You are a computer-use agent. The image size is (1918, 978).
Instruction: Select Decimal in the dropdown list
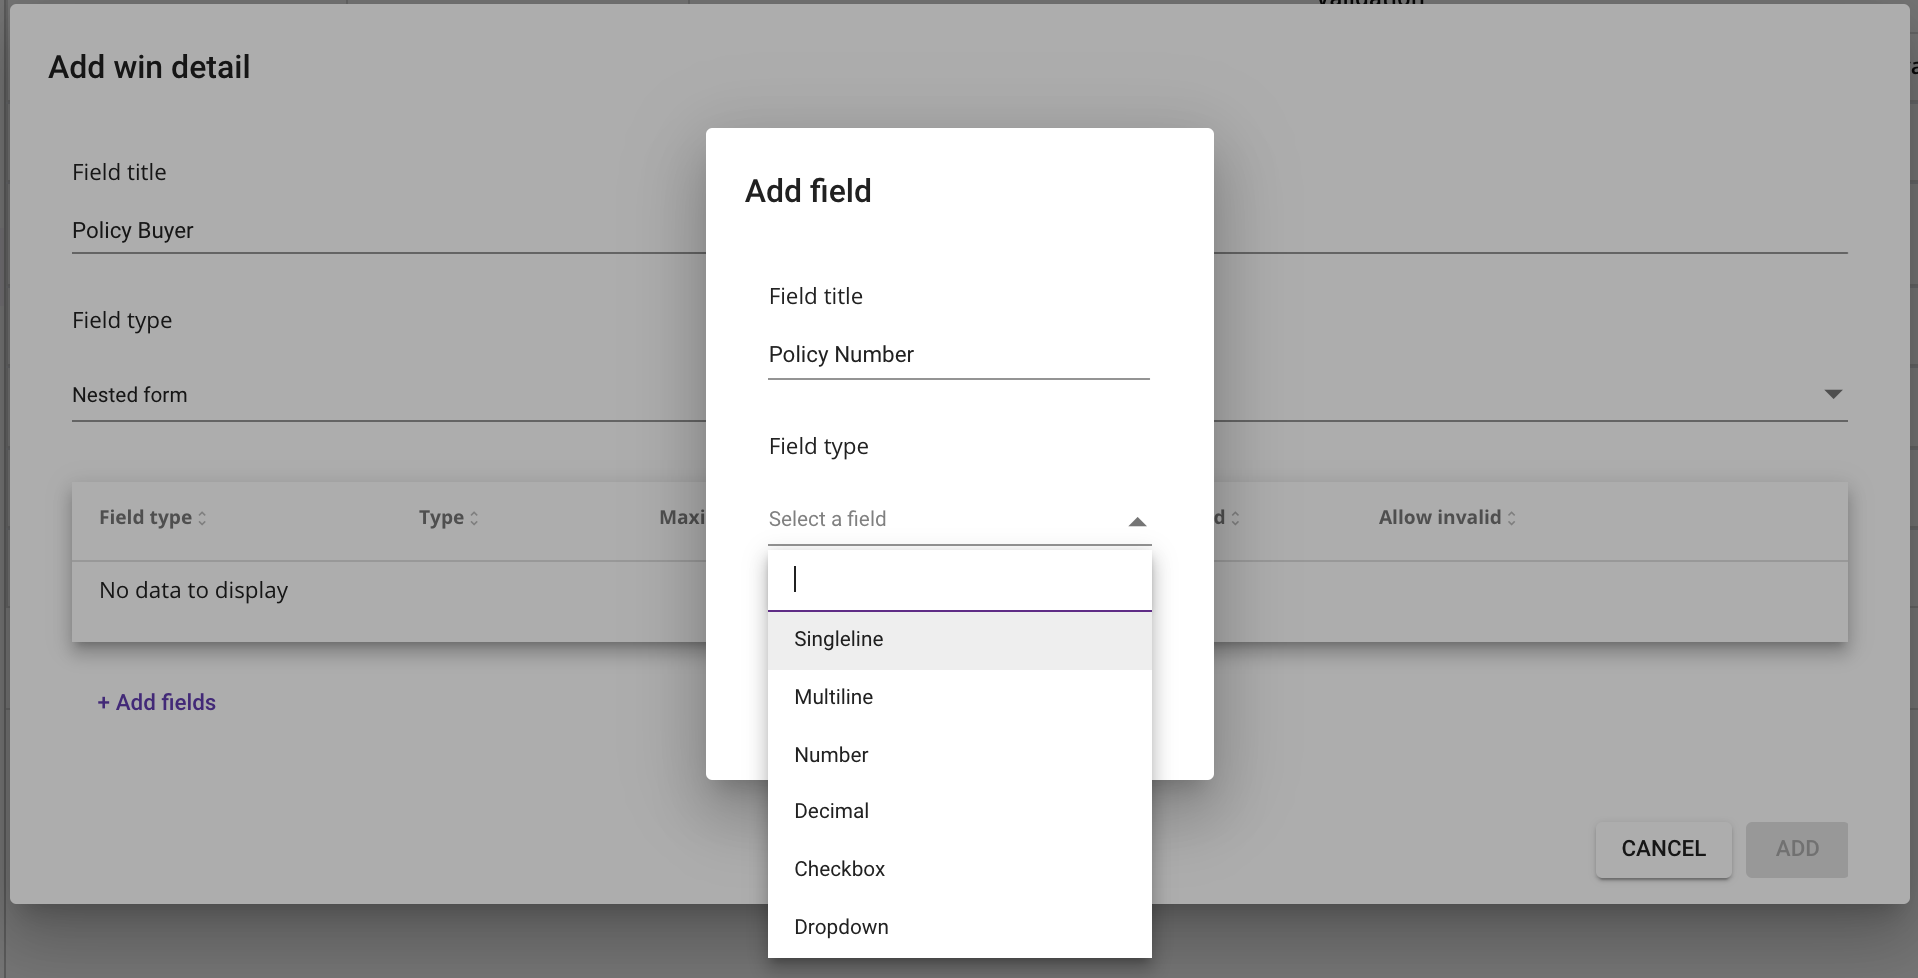(x=831, y=811)
